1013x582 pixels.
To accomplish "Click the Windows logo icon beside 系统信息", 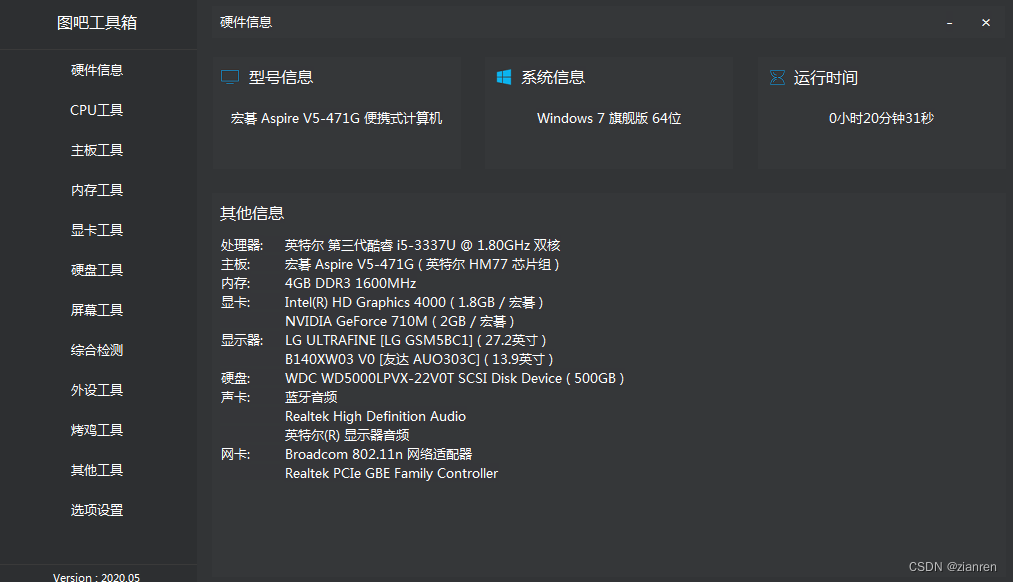I will (x=504, y=77).
